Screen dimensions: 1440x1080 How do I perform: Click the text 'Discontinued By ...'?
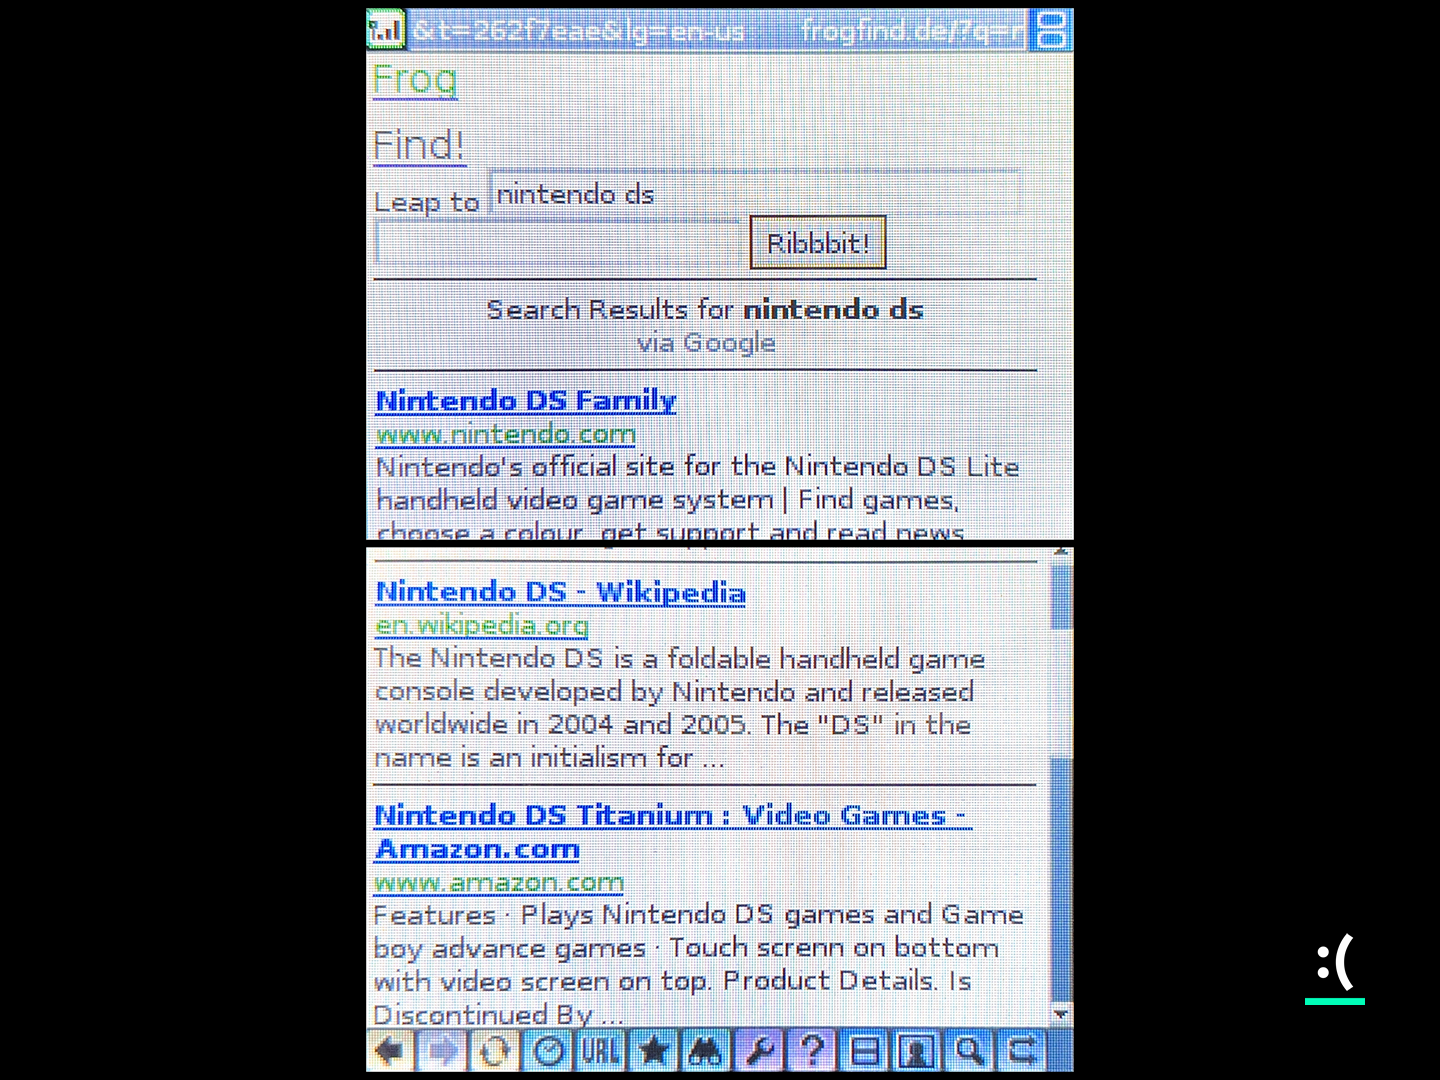click(x=499, y=1015)
